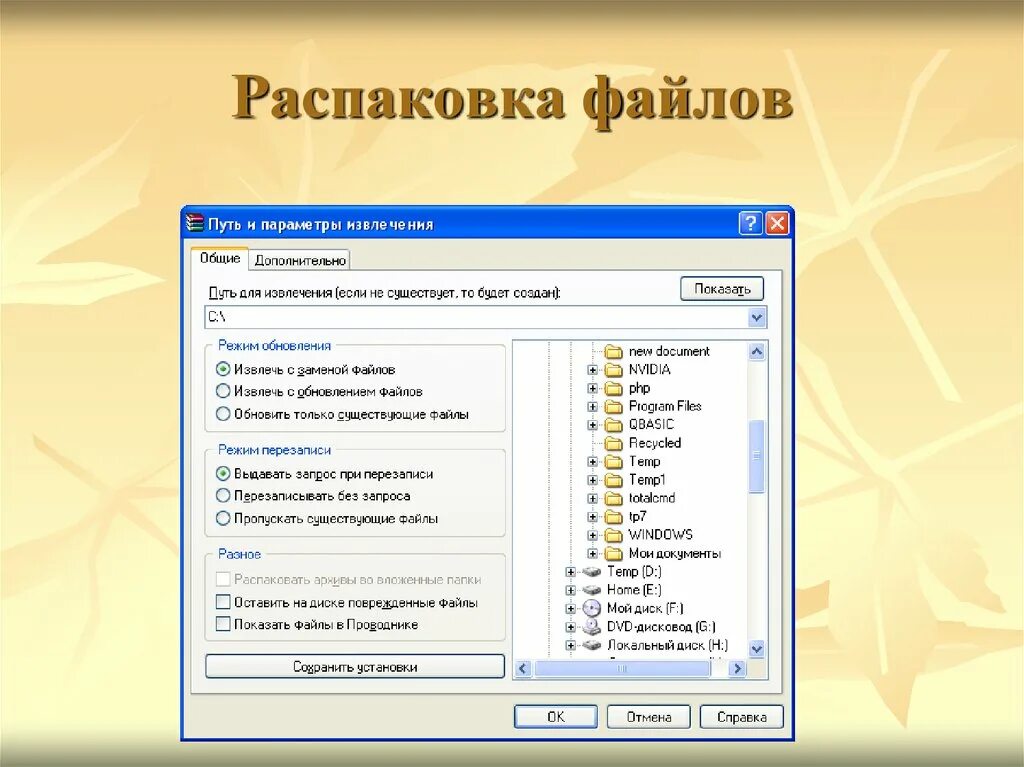Viewport: 1024px width, 767px height.
Task: Expand the Temp folder node
Action: tap(592, 462)
